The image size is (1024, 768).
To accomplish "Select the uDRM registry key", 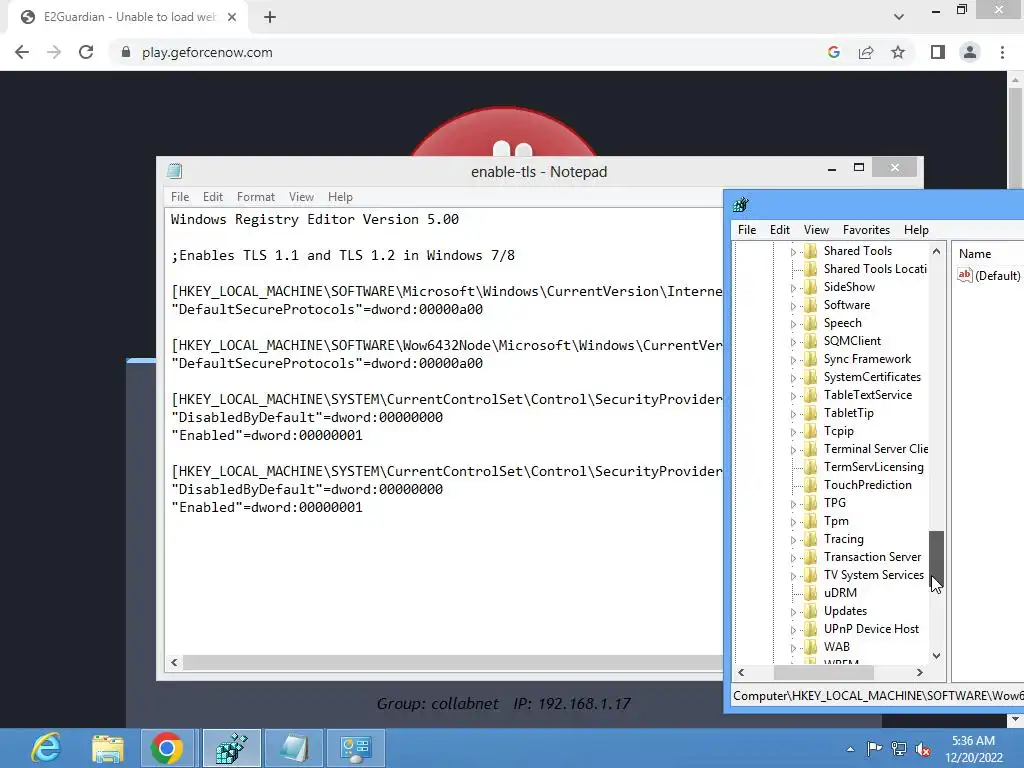I will [840, 592].
